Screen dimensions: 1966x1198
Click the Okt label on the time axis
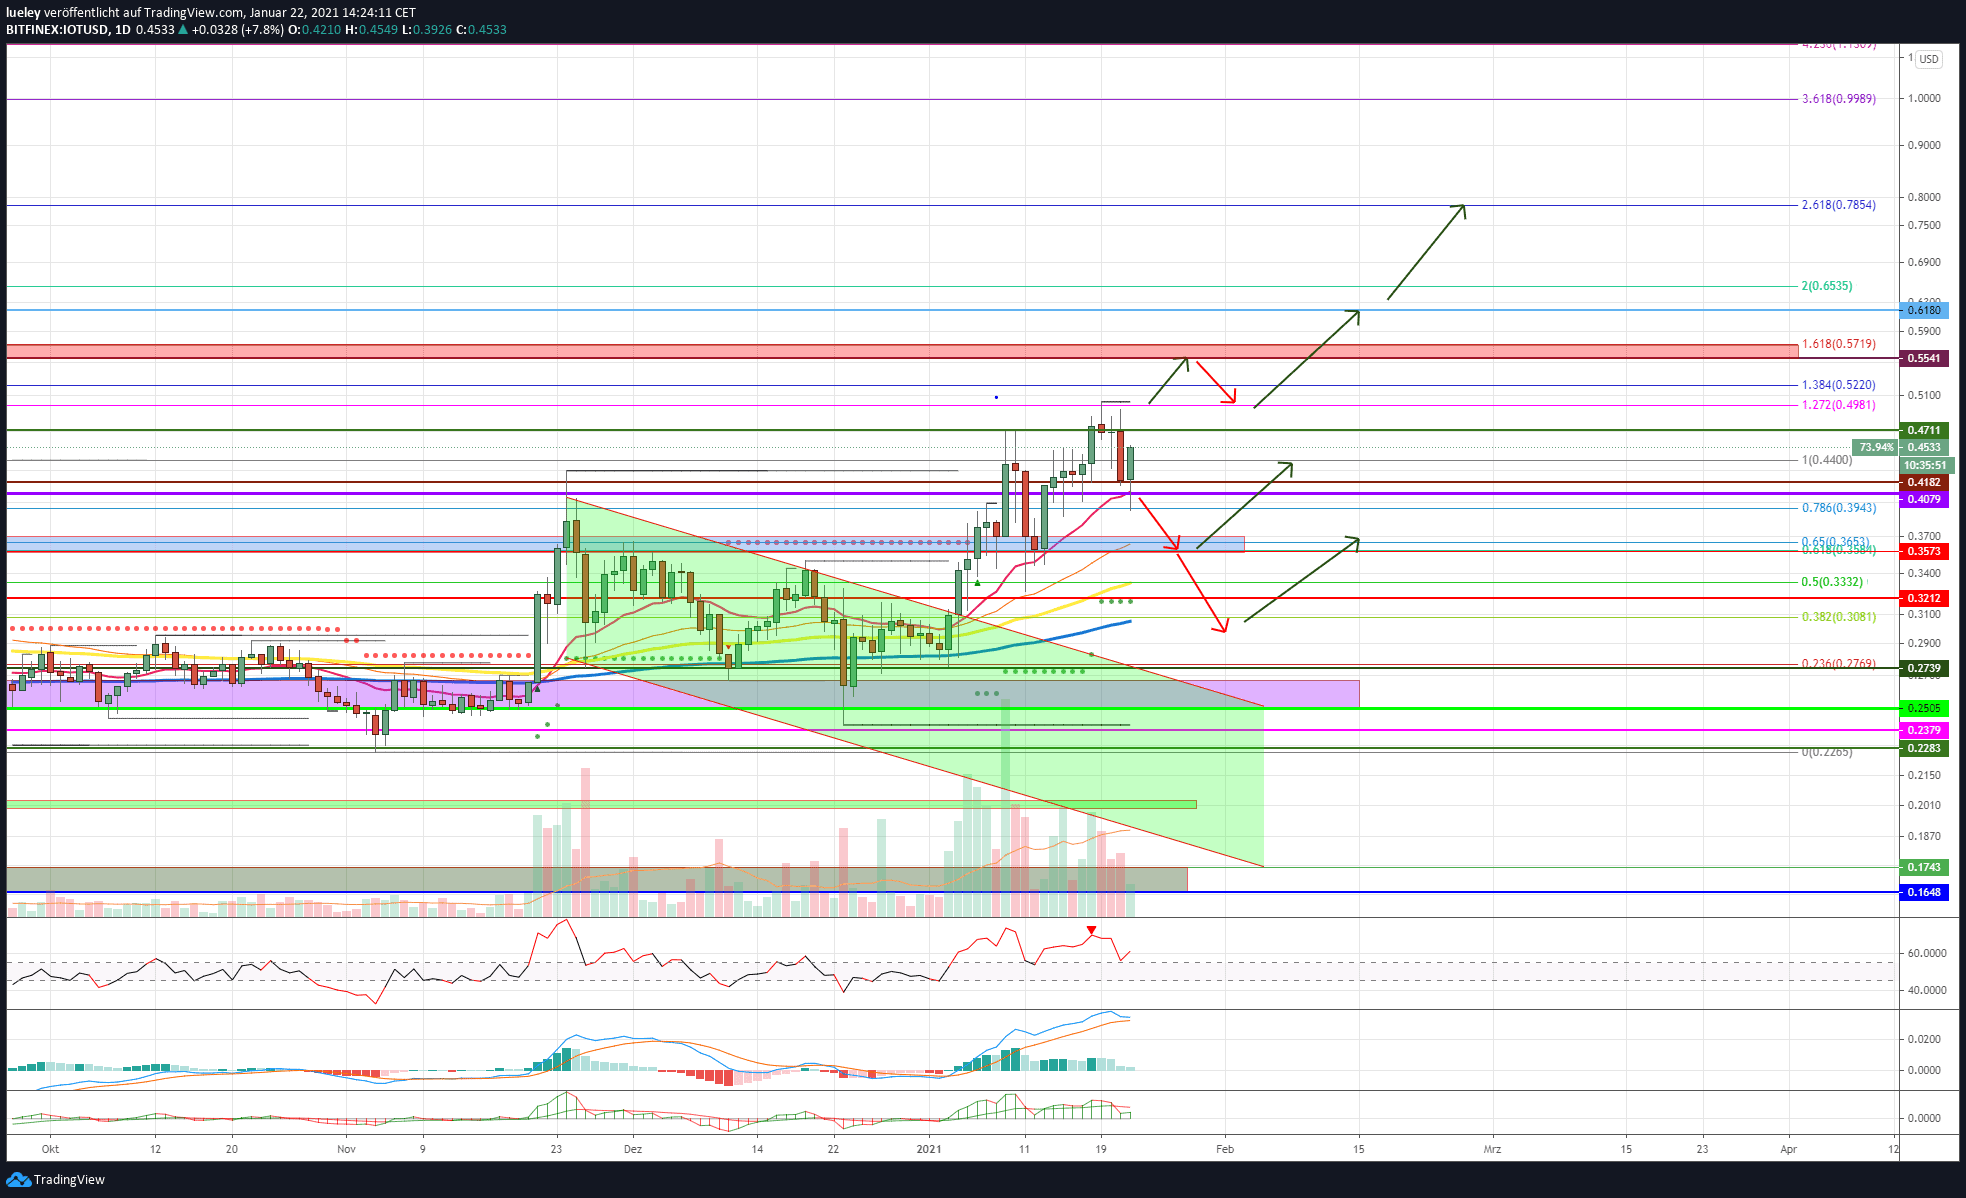[x=50, y=1149]
